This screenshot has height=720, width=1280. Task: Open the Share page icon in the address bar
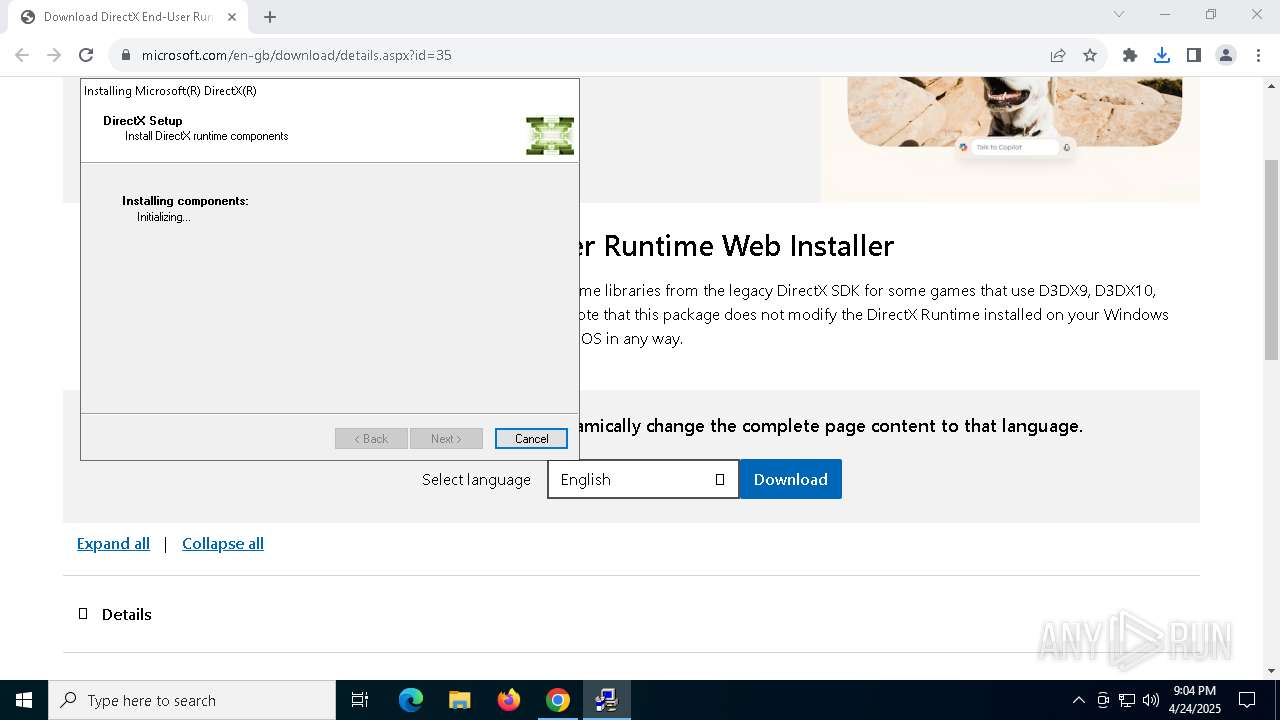pos(1058,55)
